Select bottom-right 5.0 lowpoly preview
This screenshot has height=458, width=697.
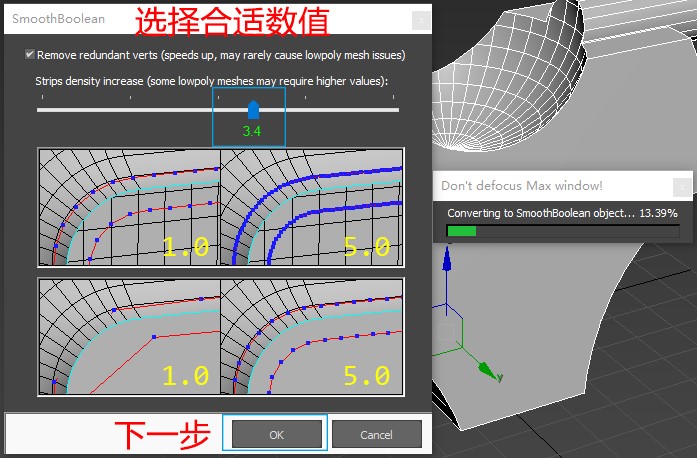point(311,336)
